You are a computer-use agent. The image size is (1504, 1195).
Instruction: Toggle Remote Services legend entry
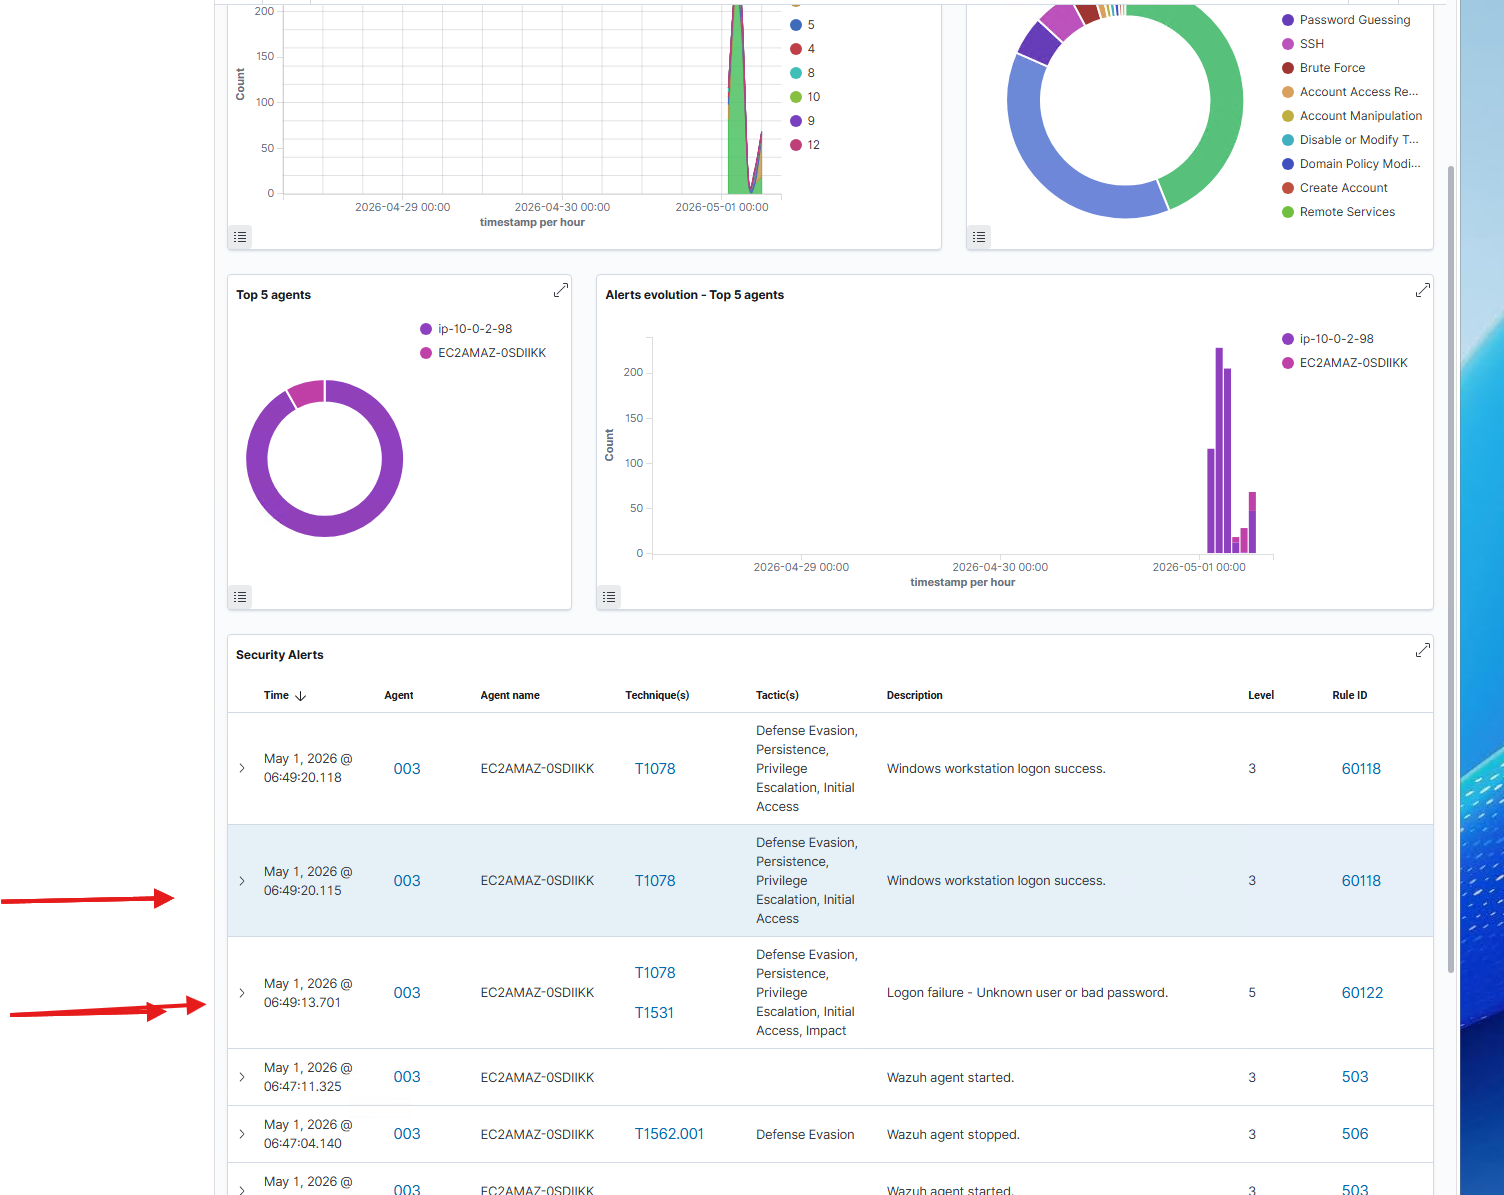1339,212
